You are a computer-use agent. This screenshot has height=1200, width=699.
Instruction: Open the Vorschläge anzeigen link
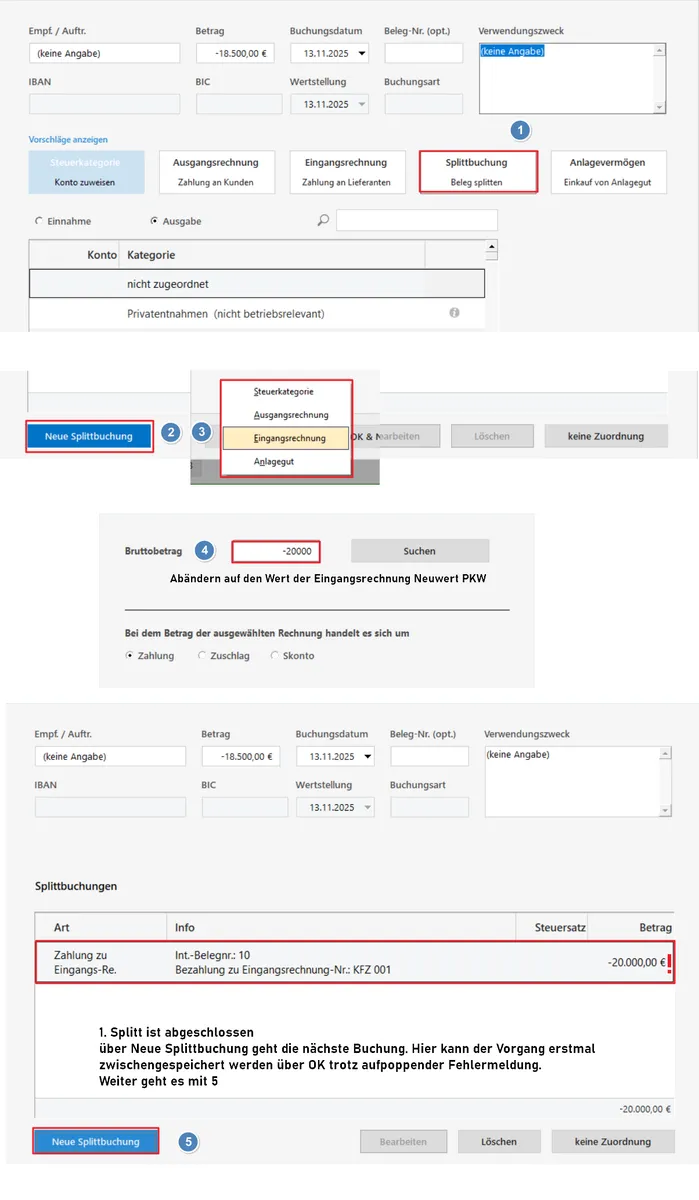(x=68, y=140)
